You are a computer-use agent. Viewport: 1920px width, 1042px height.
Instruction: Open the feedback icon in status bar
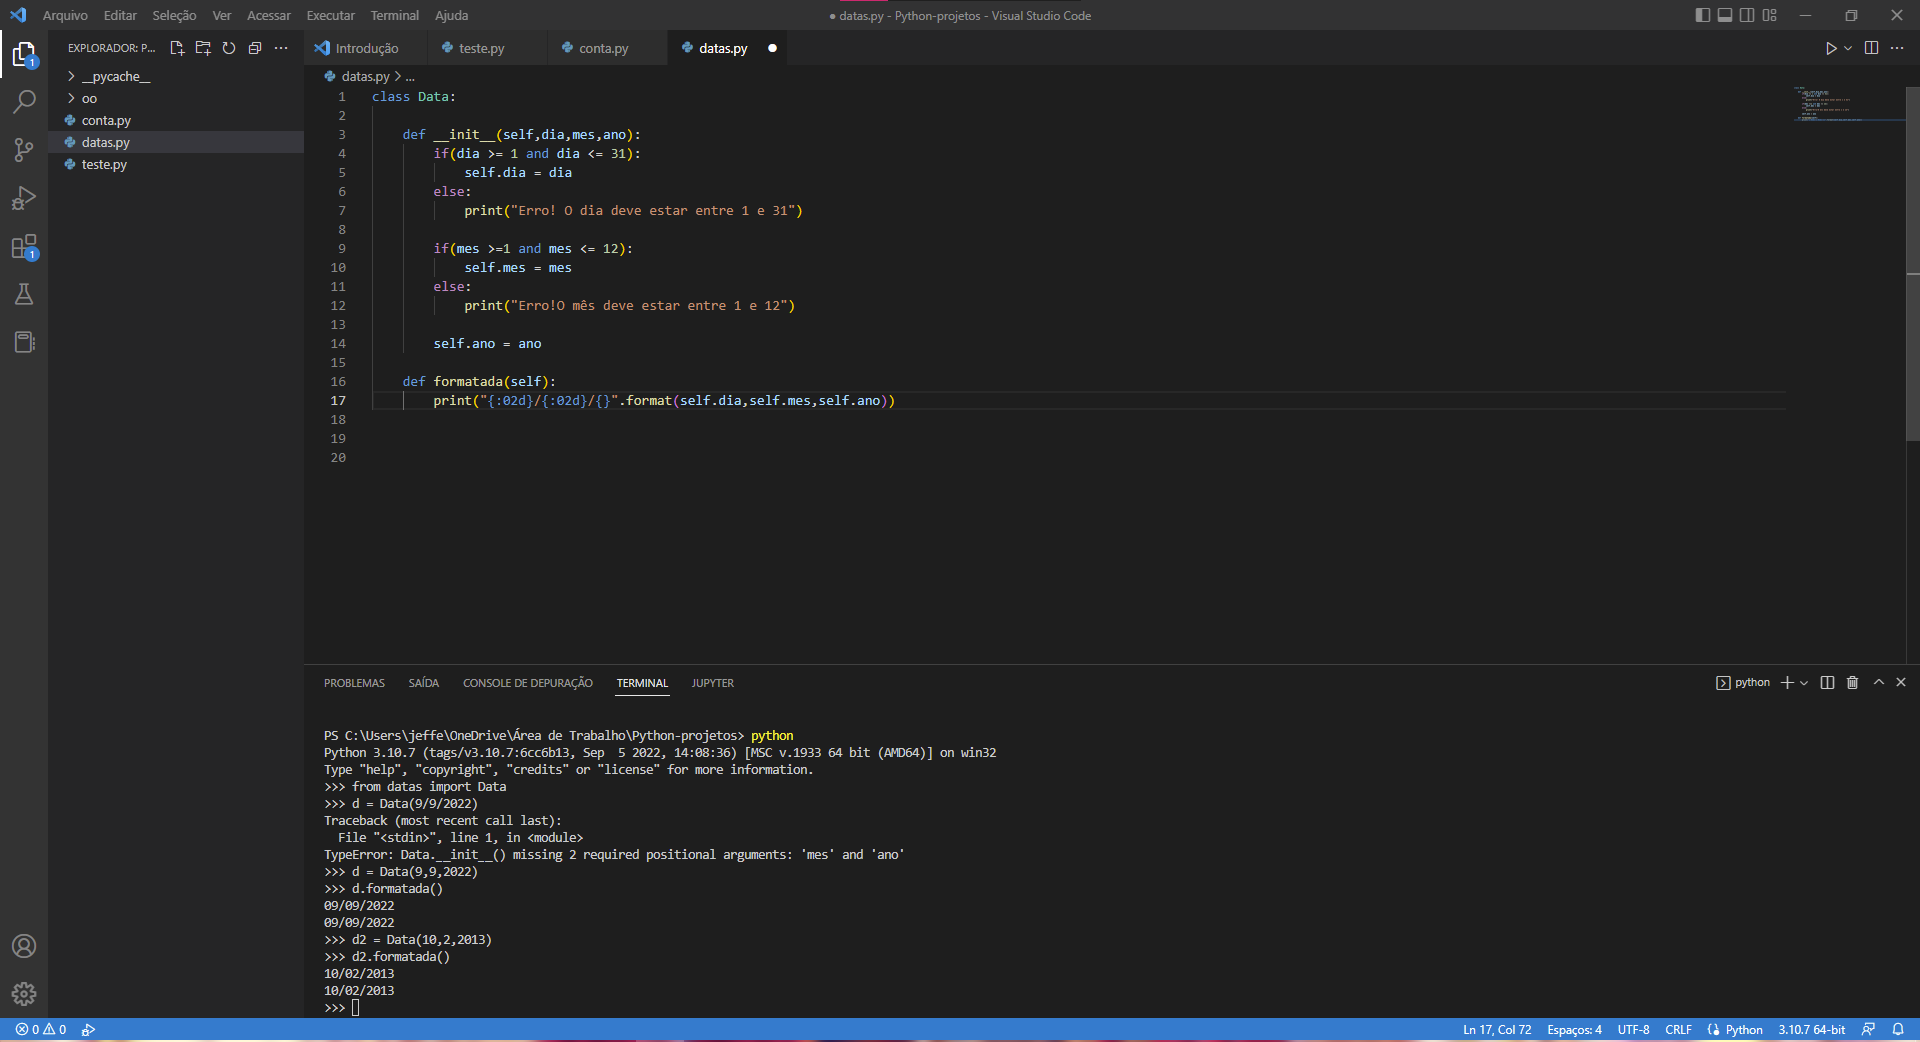[1868, 1029]
